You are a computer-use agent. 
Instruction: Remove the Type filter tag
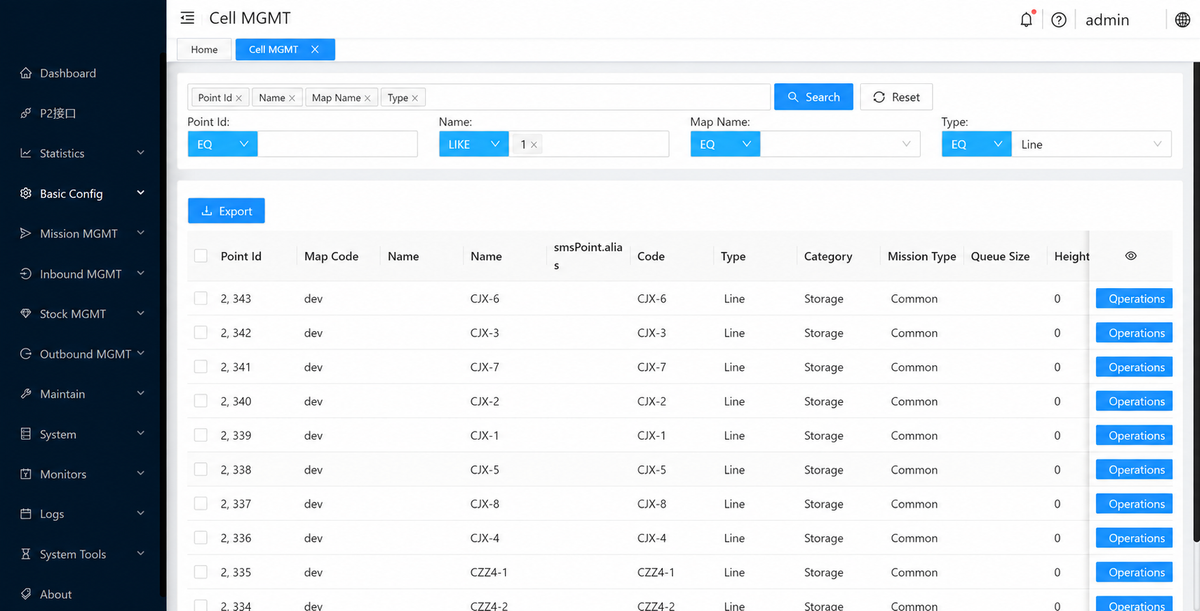pyautogui.click(x=415, y=98)
